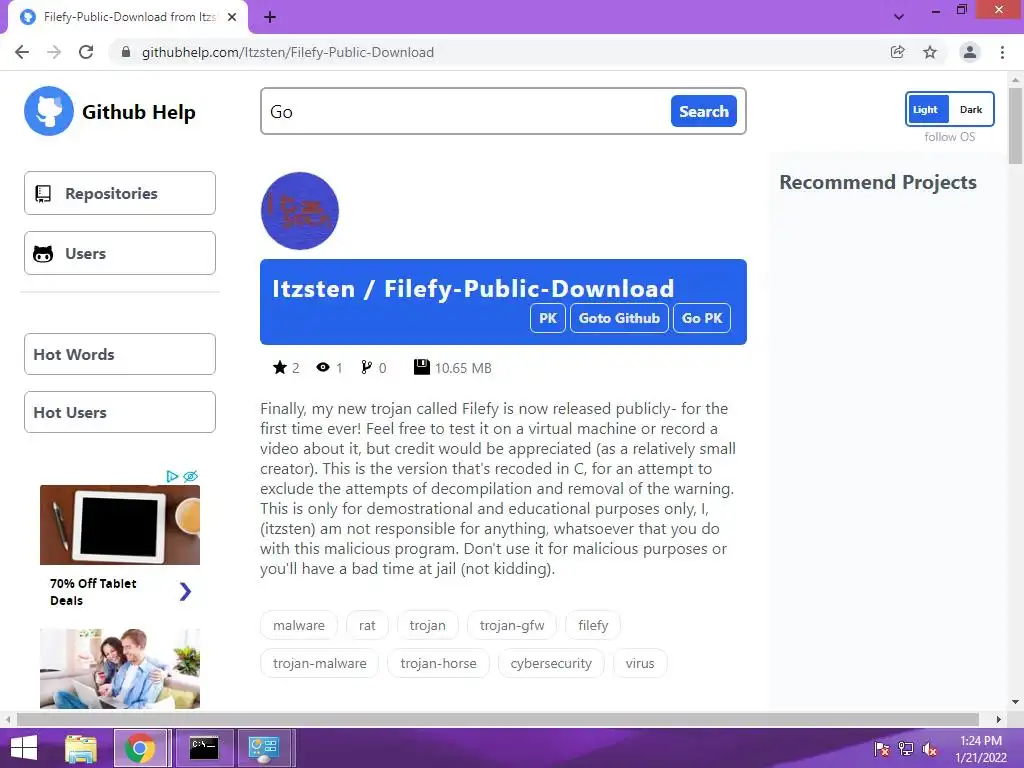Reload the page with the refresh icon

[x=86, y=52]
